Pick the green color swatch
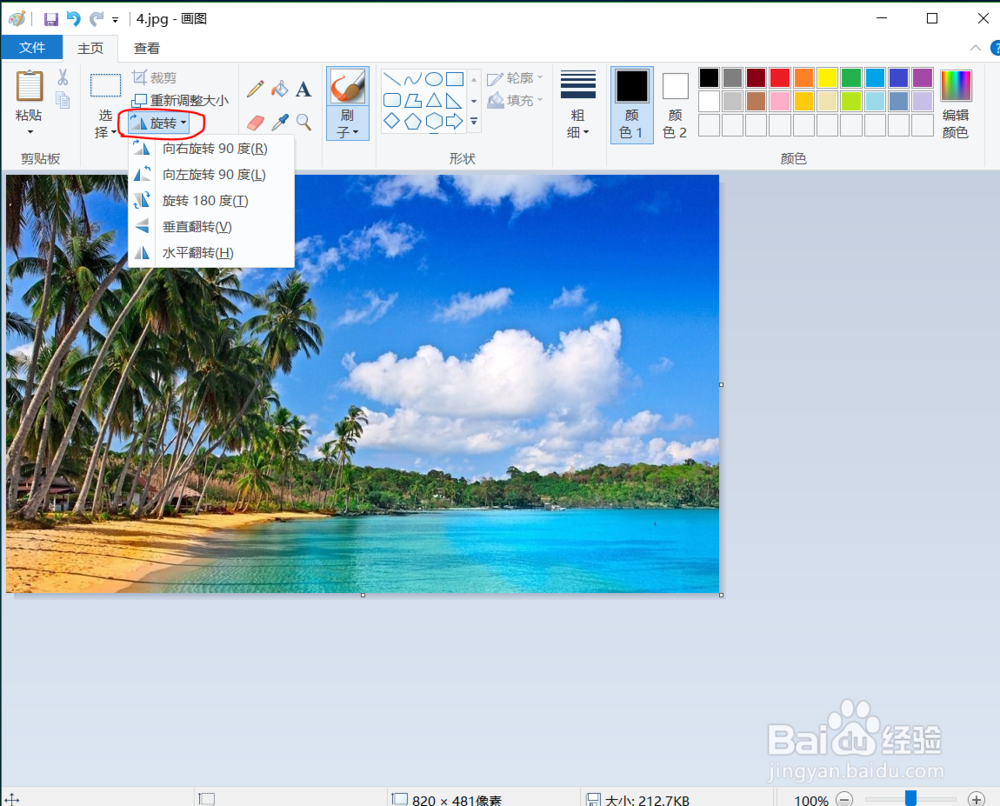The image size is (1000, 806). tap(851, 78)
